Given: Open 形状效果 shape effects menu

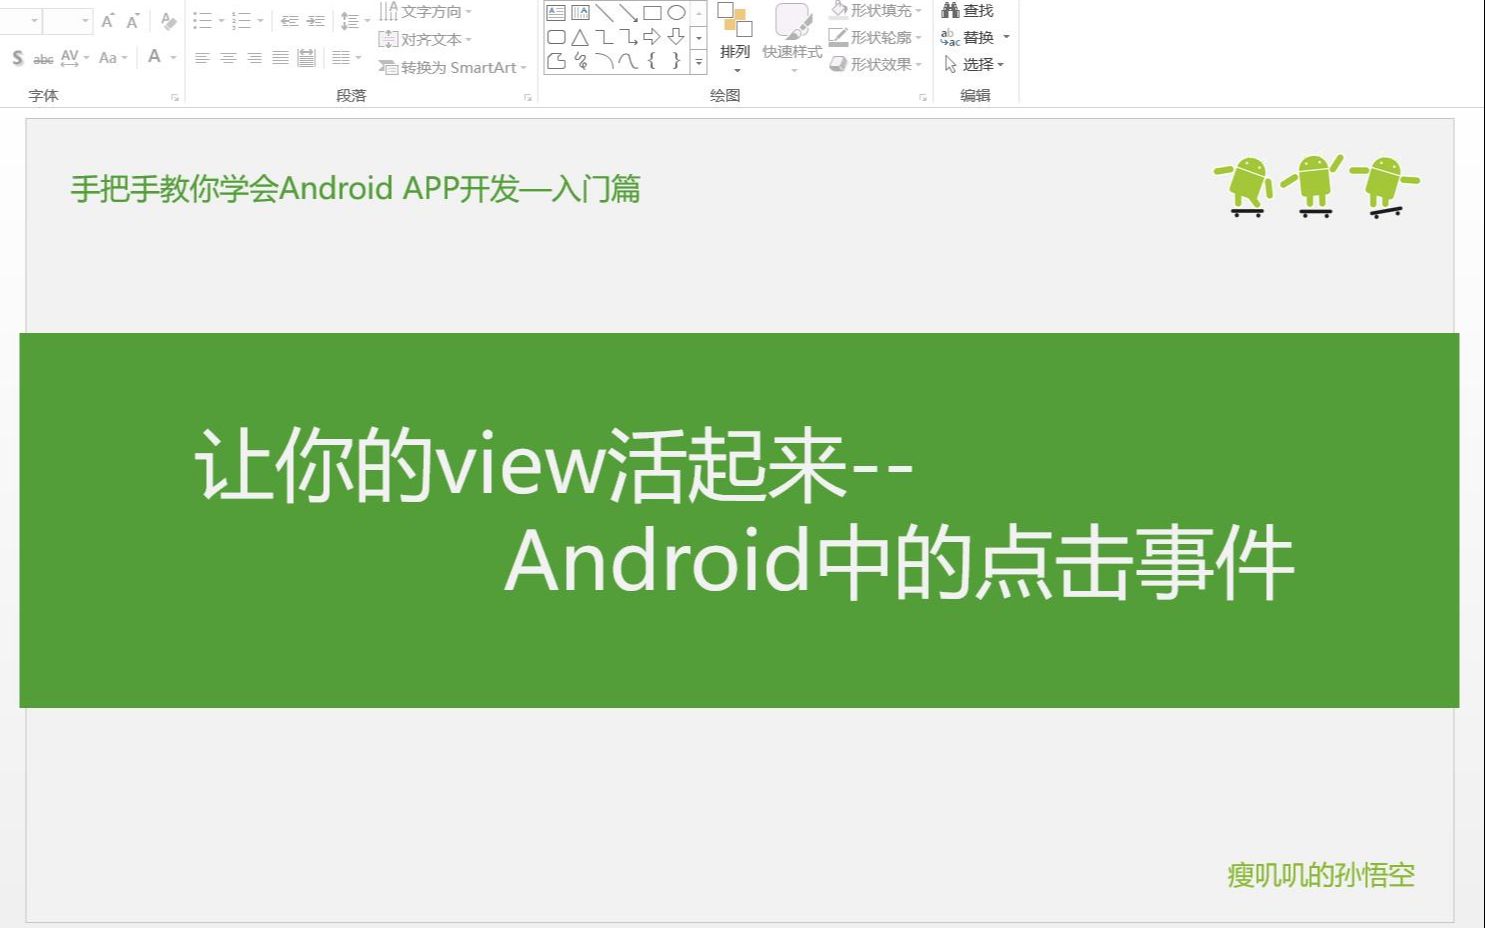Looking at the screenshot, I should click(876, 65).
